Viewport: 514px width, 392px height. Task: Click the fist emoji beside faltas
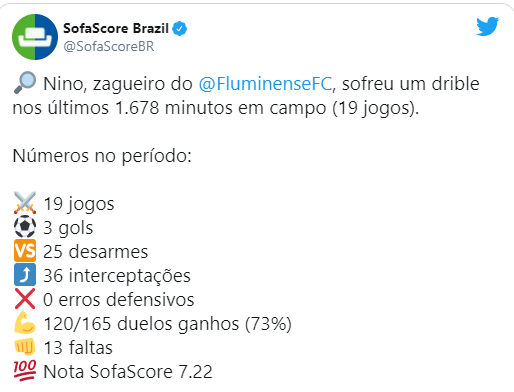tap(25, 347)
